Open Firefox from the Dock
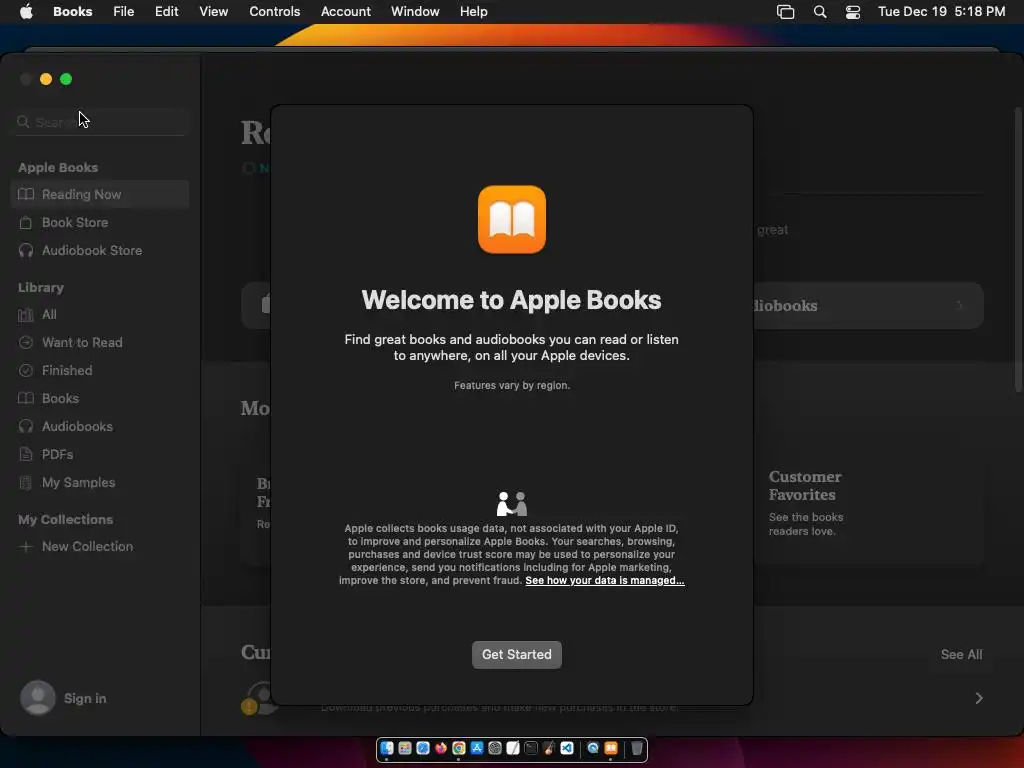The image size is (1024, 768). tap(441, 748)
